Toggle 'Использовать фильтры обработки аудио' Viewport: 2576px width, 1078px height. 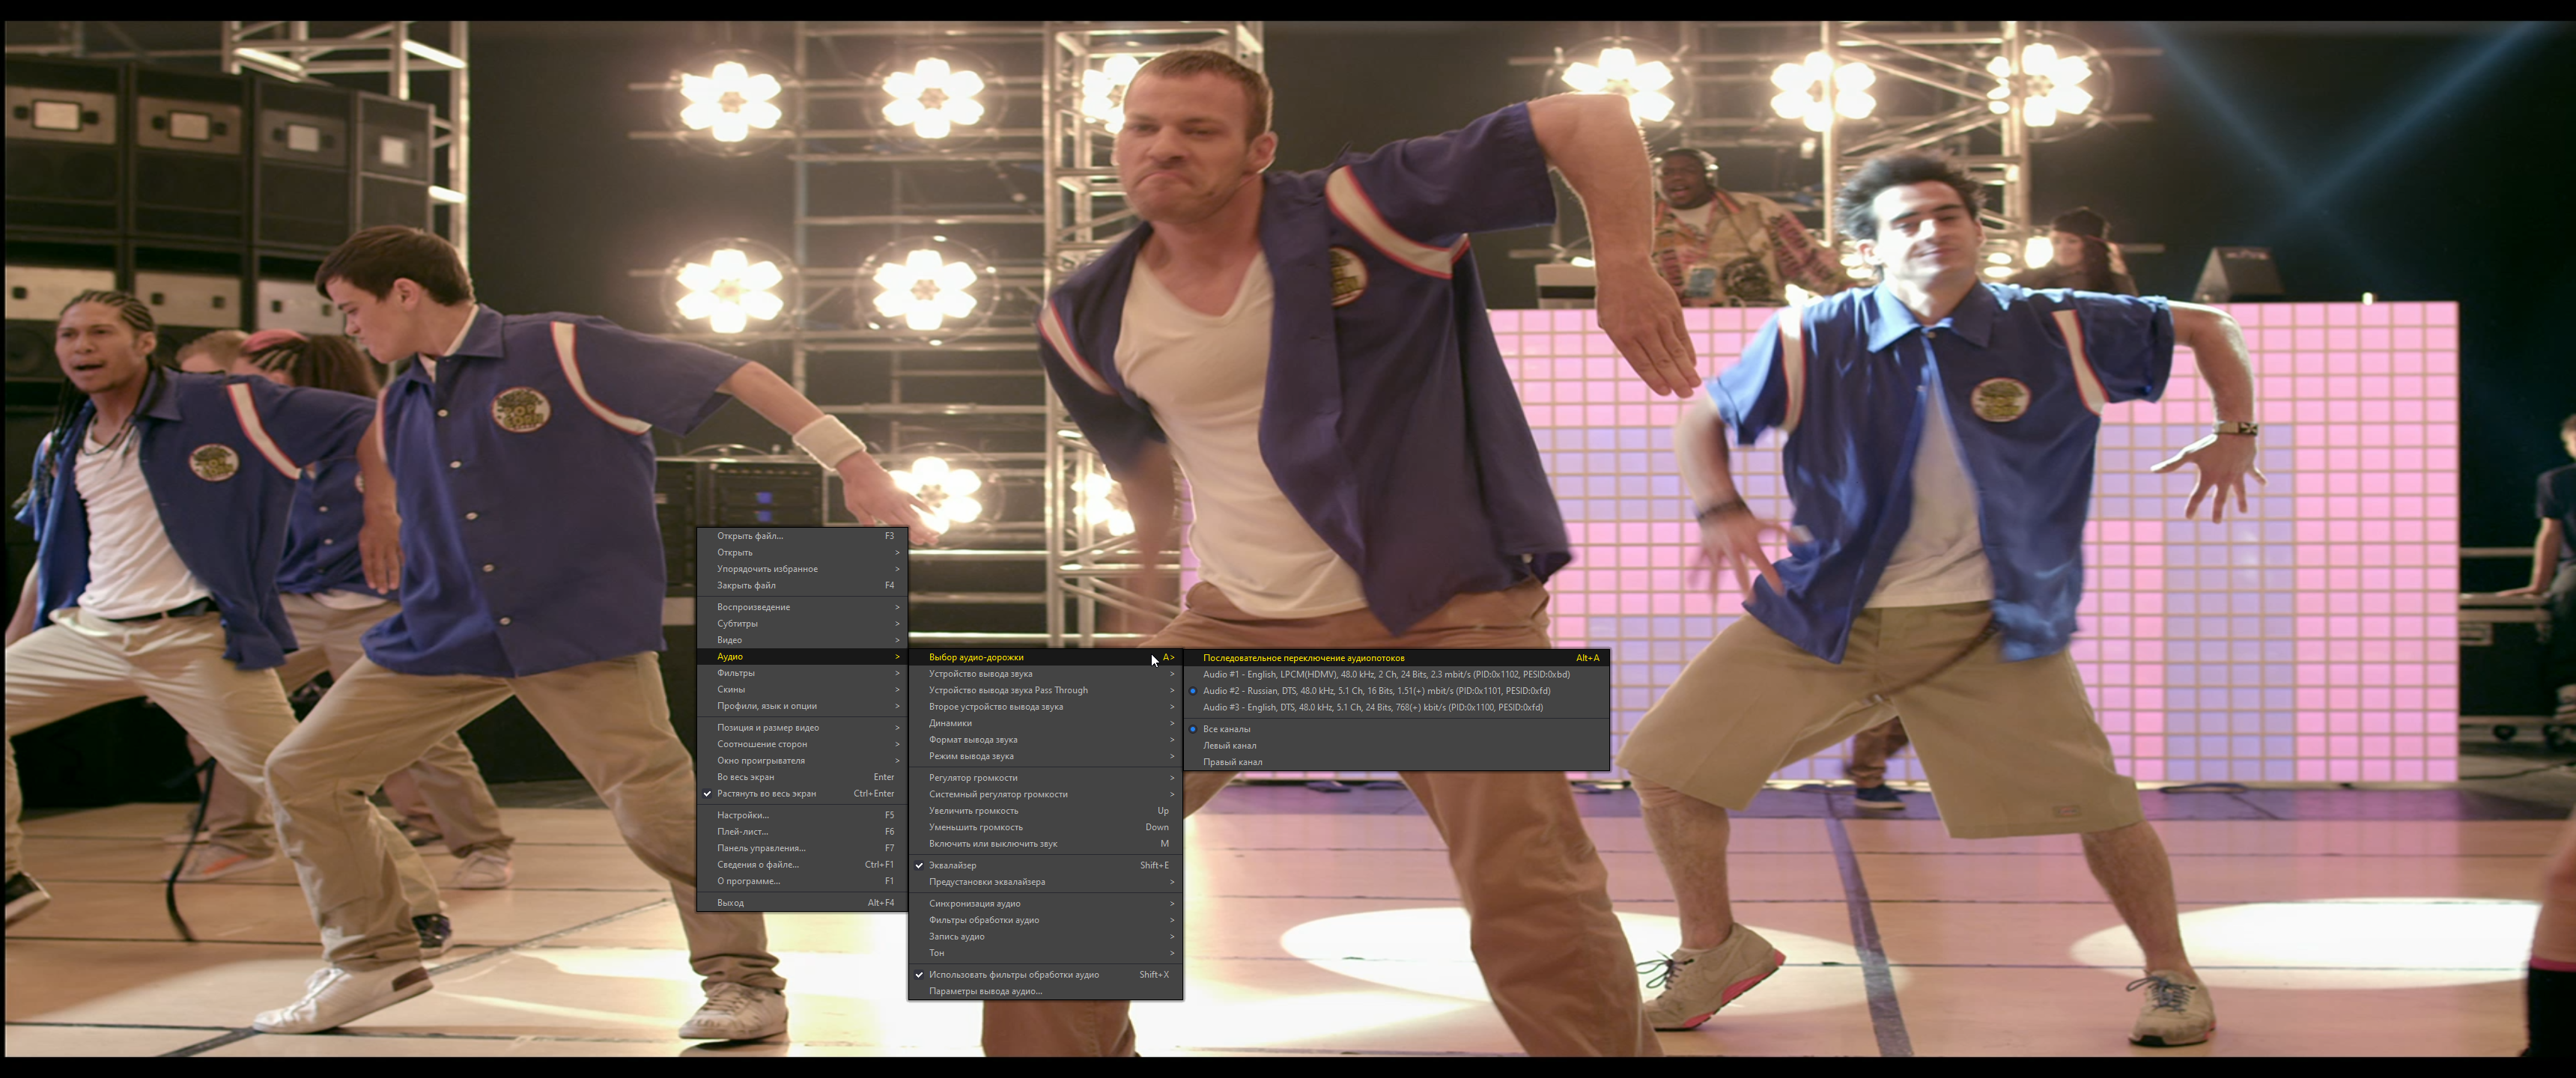tap(1013, 974)
